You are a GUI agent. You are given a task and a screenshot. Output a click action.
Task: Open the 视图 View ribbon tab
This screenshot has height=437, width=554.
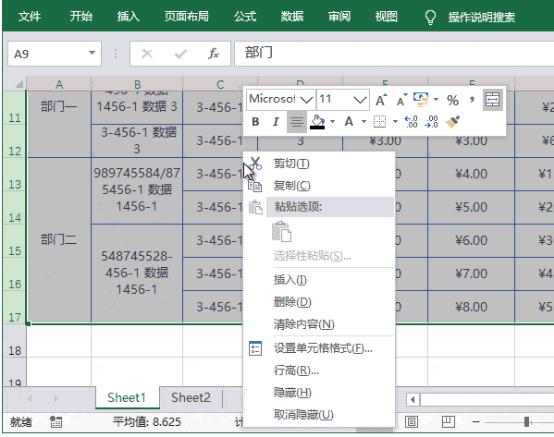click(x=386, y=16)
